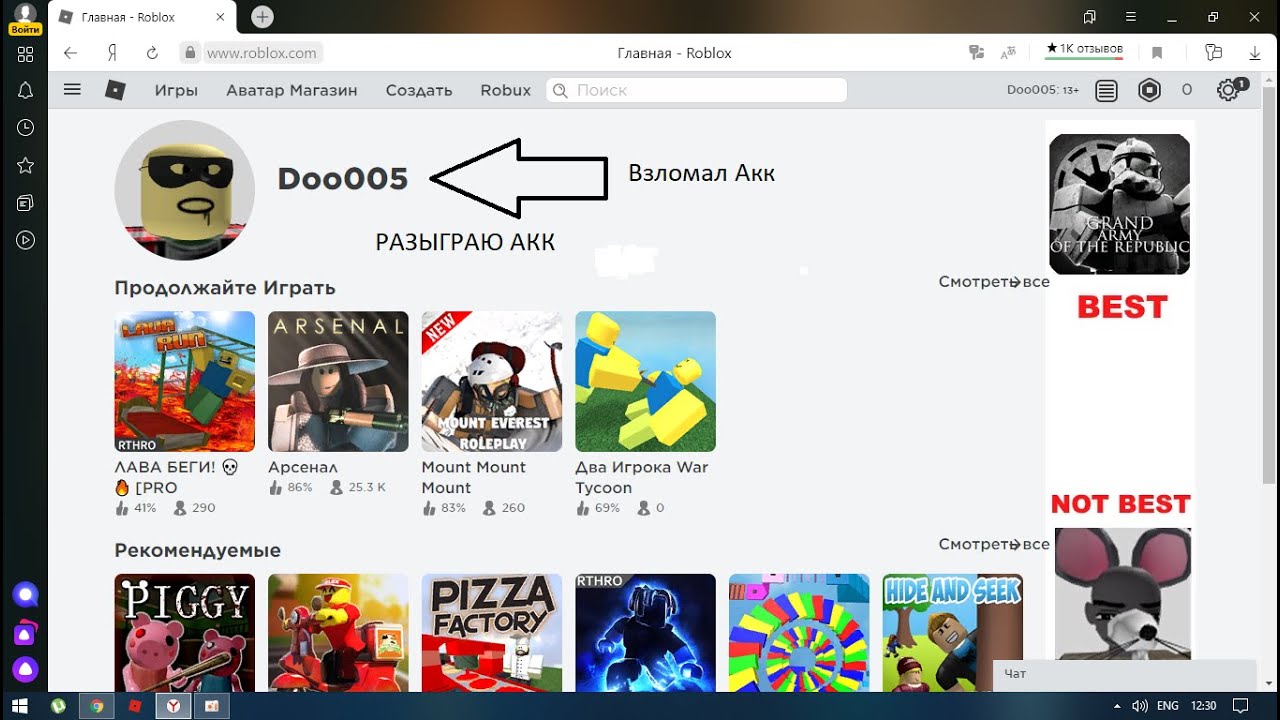Open Mount Everest Roleplay game thumbnail

492,381
